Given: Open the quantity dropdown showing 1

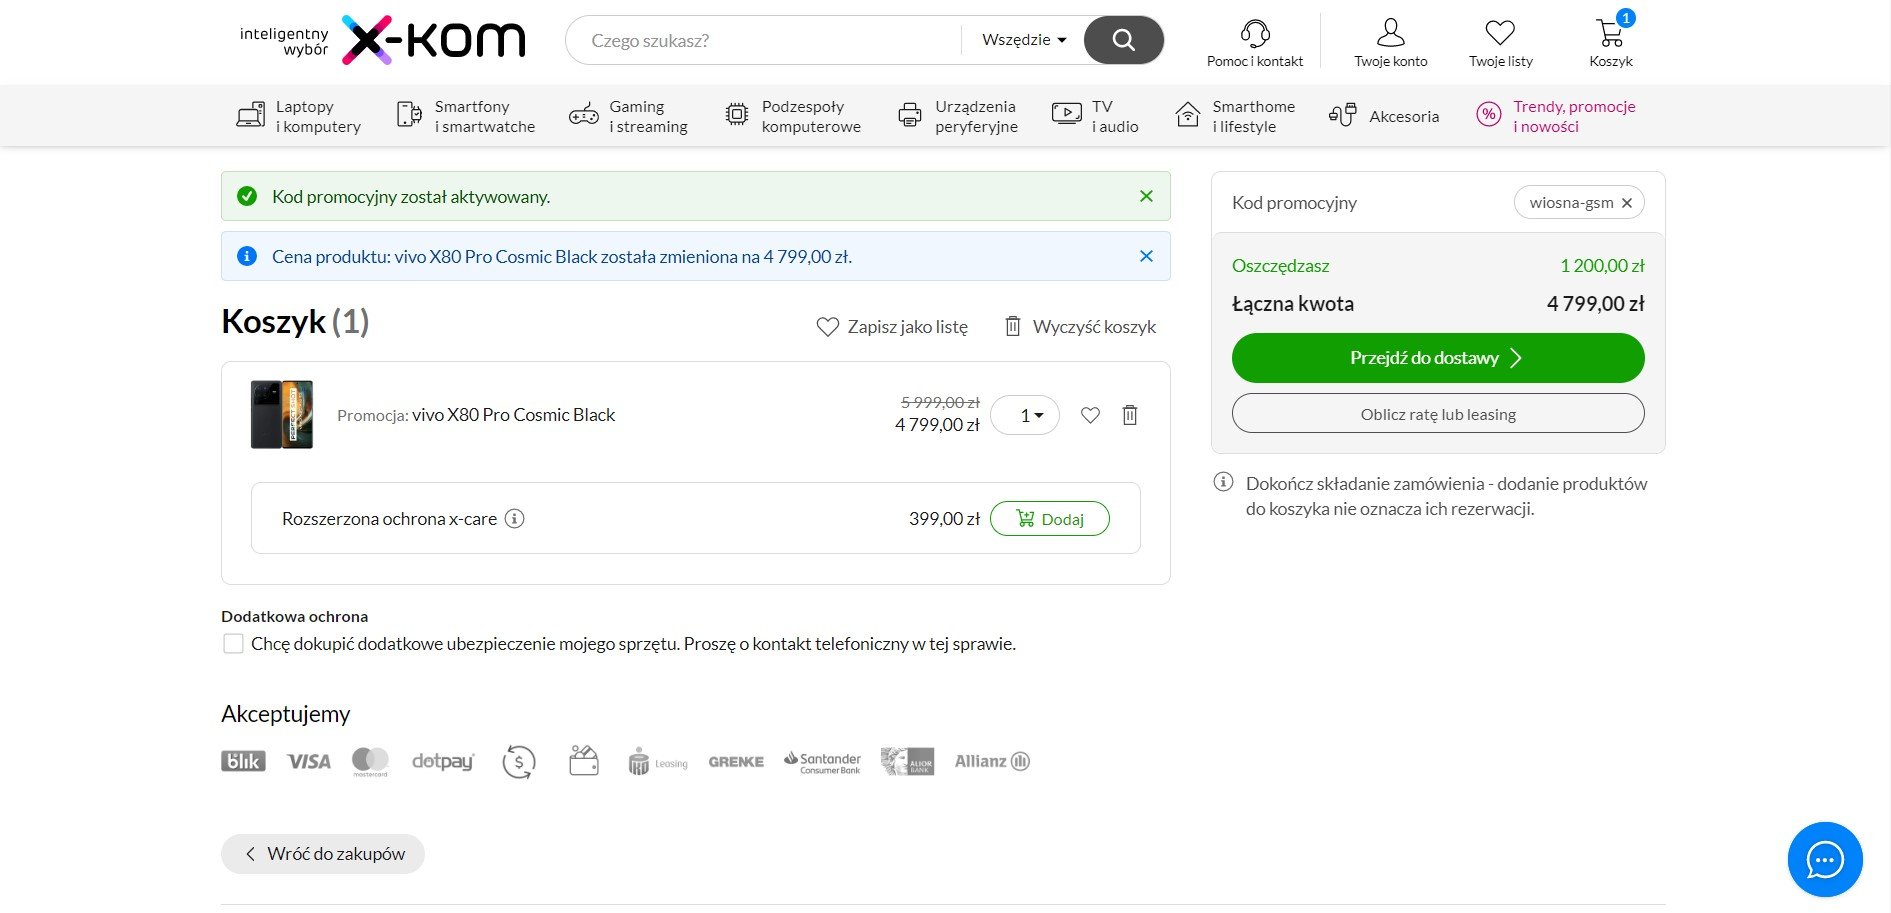Looking at the screenshot, I should click(1025, 415).
